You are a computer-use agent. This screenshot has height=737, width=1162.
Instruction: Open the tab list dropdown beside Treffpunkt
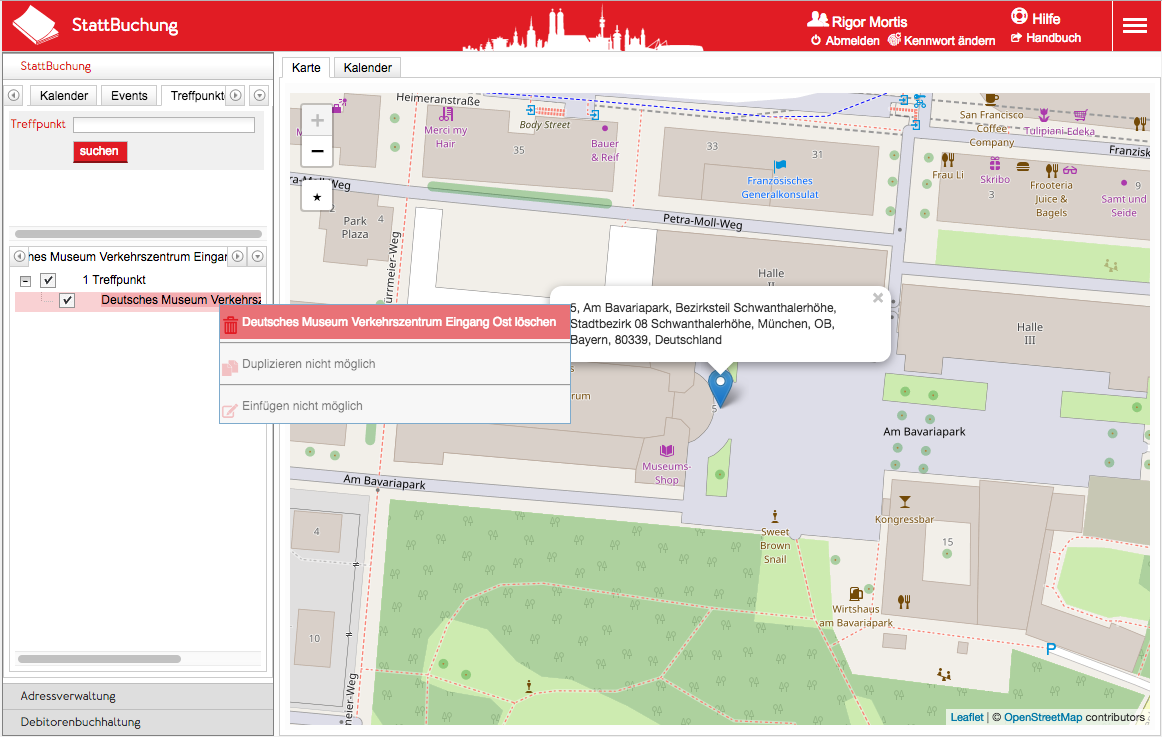pyautogui.click(x=259, y=96)
